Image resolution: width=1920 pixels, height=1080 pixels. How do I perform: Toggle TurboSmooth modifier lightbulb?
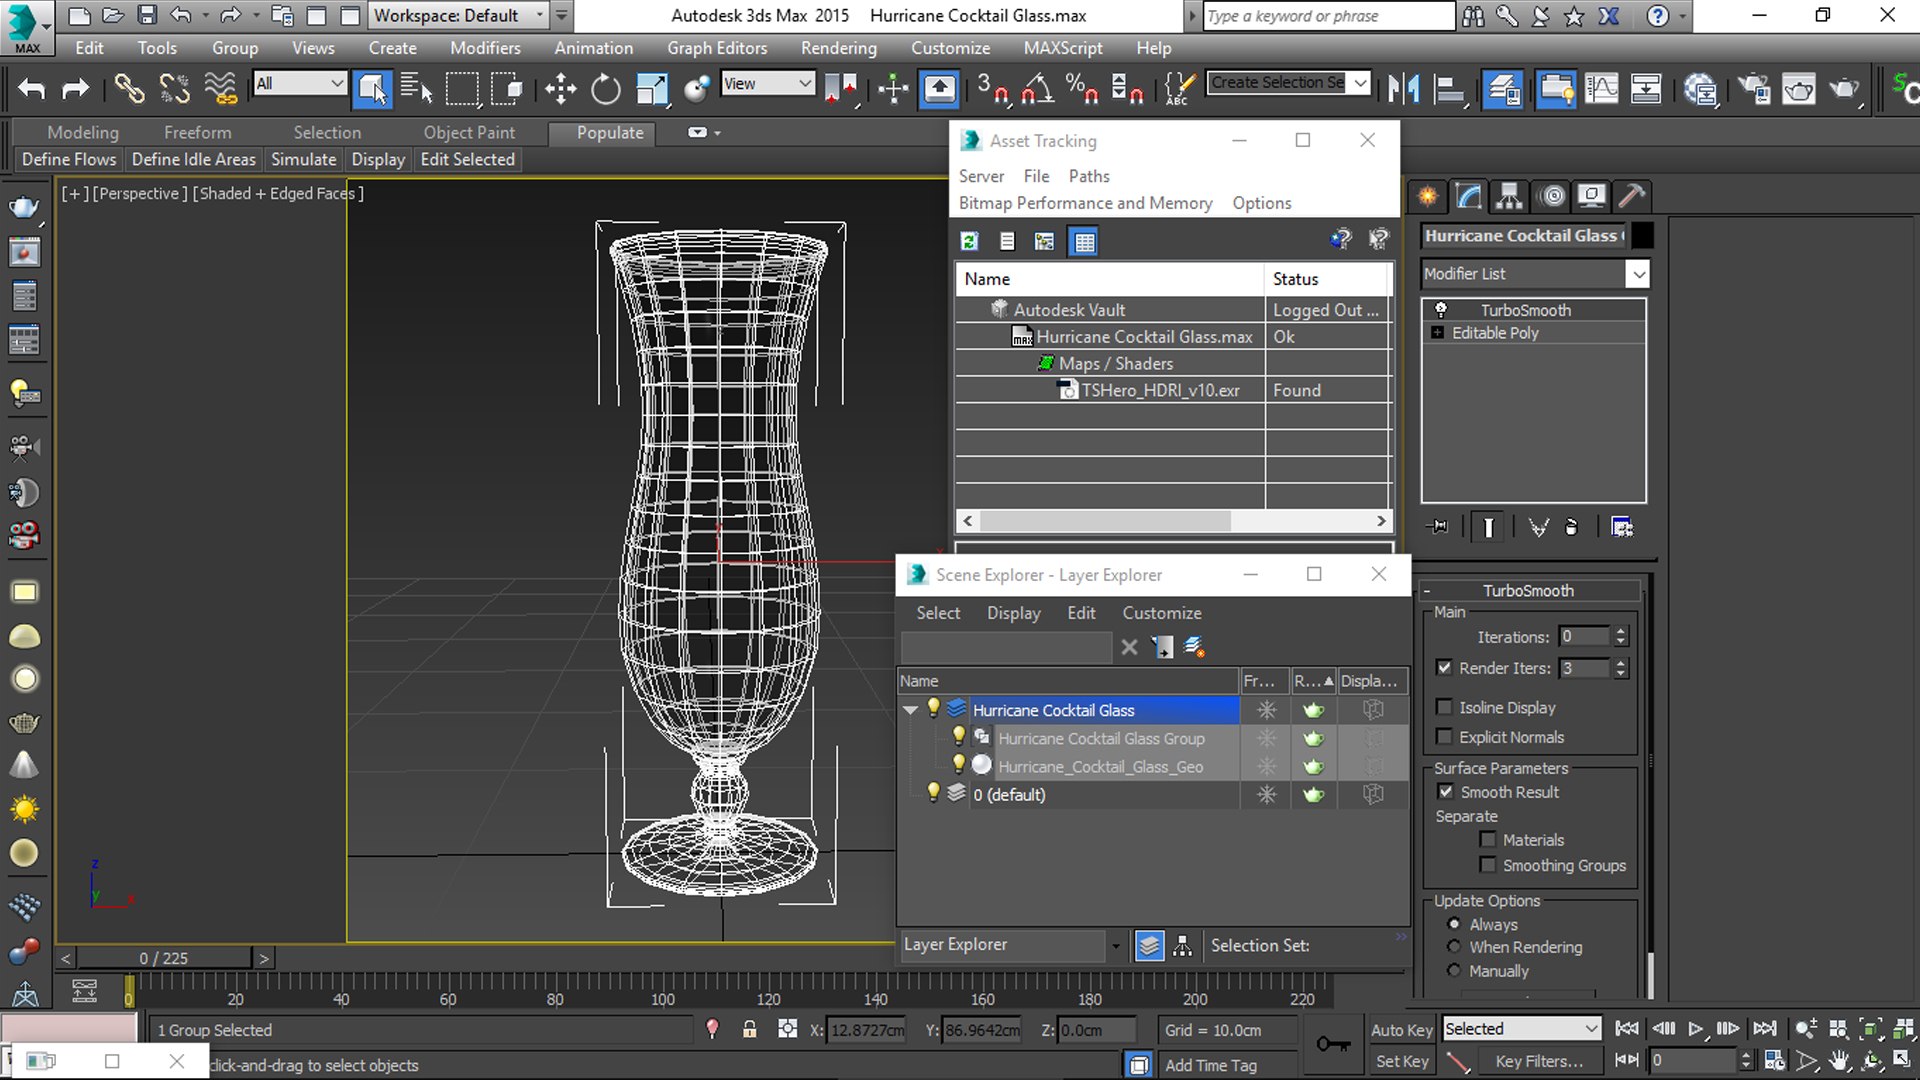tap(1441, 310)
